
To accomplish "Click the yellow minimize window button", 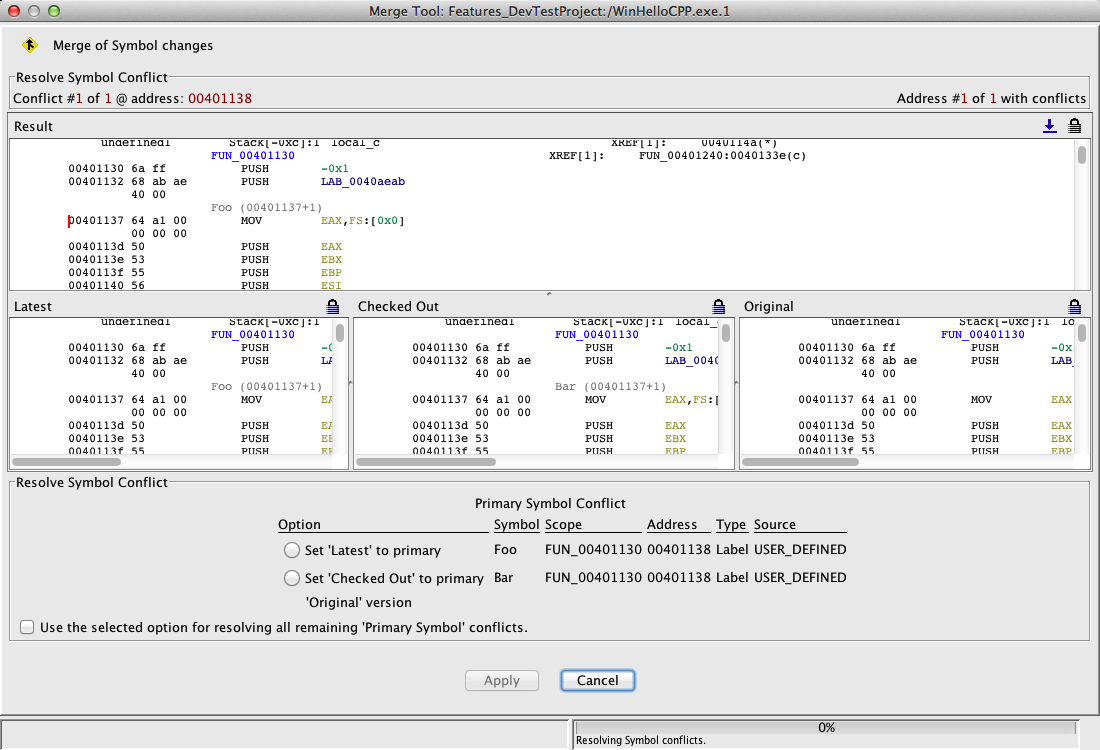I will point(34,10).
